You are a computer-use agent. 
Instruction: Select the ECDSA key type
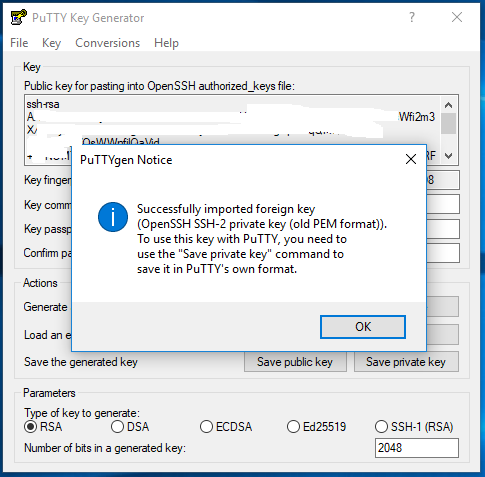[x=226, y=427]
